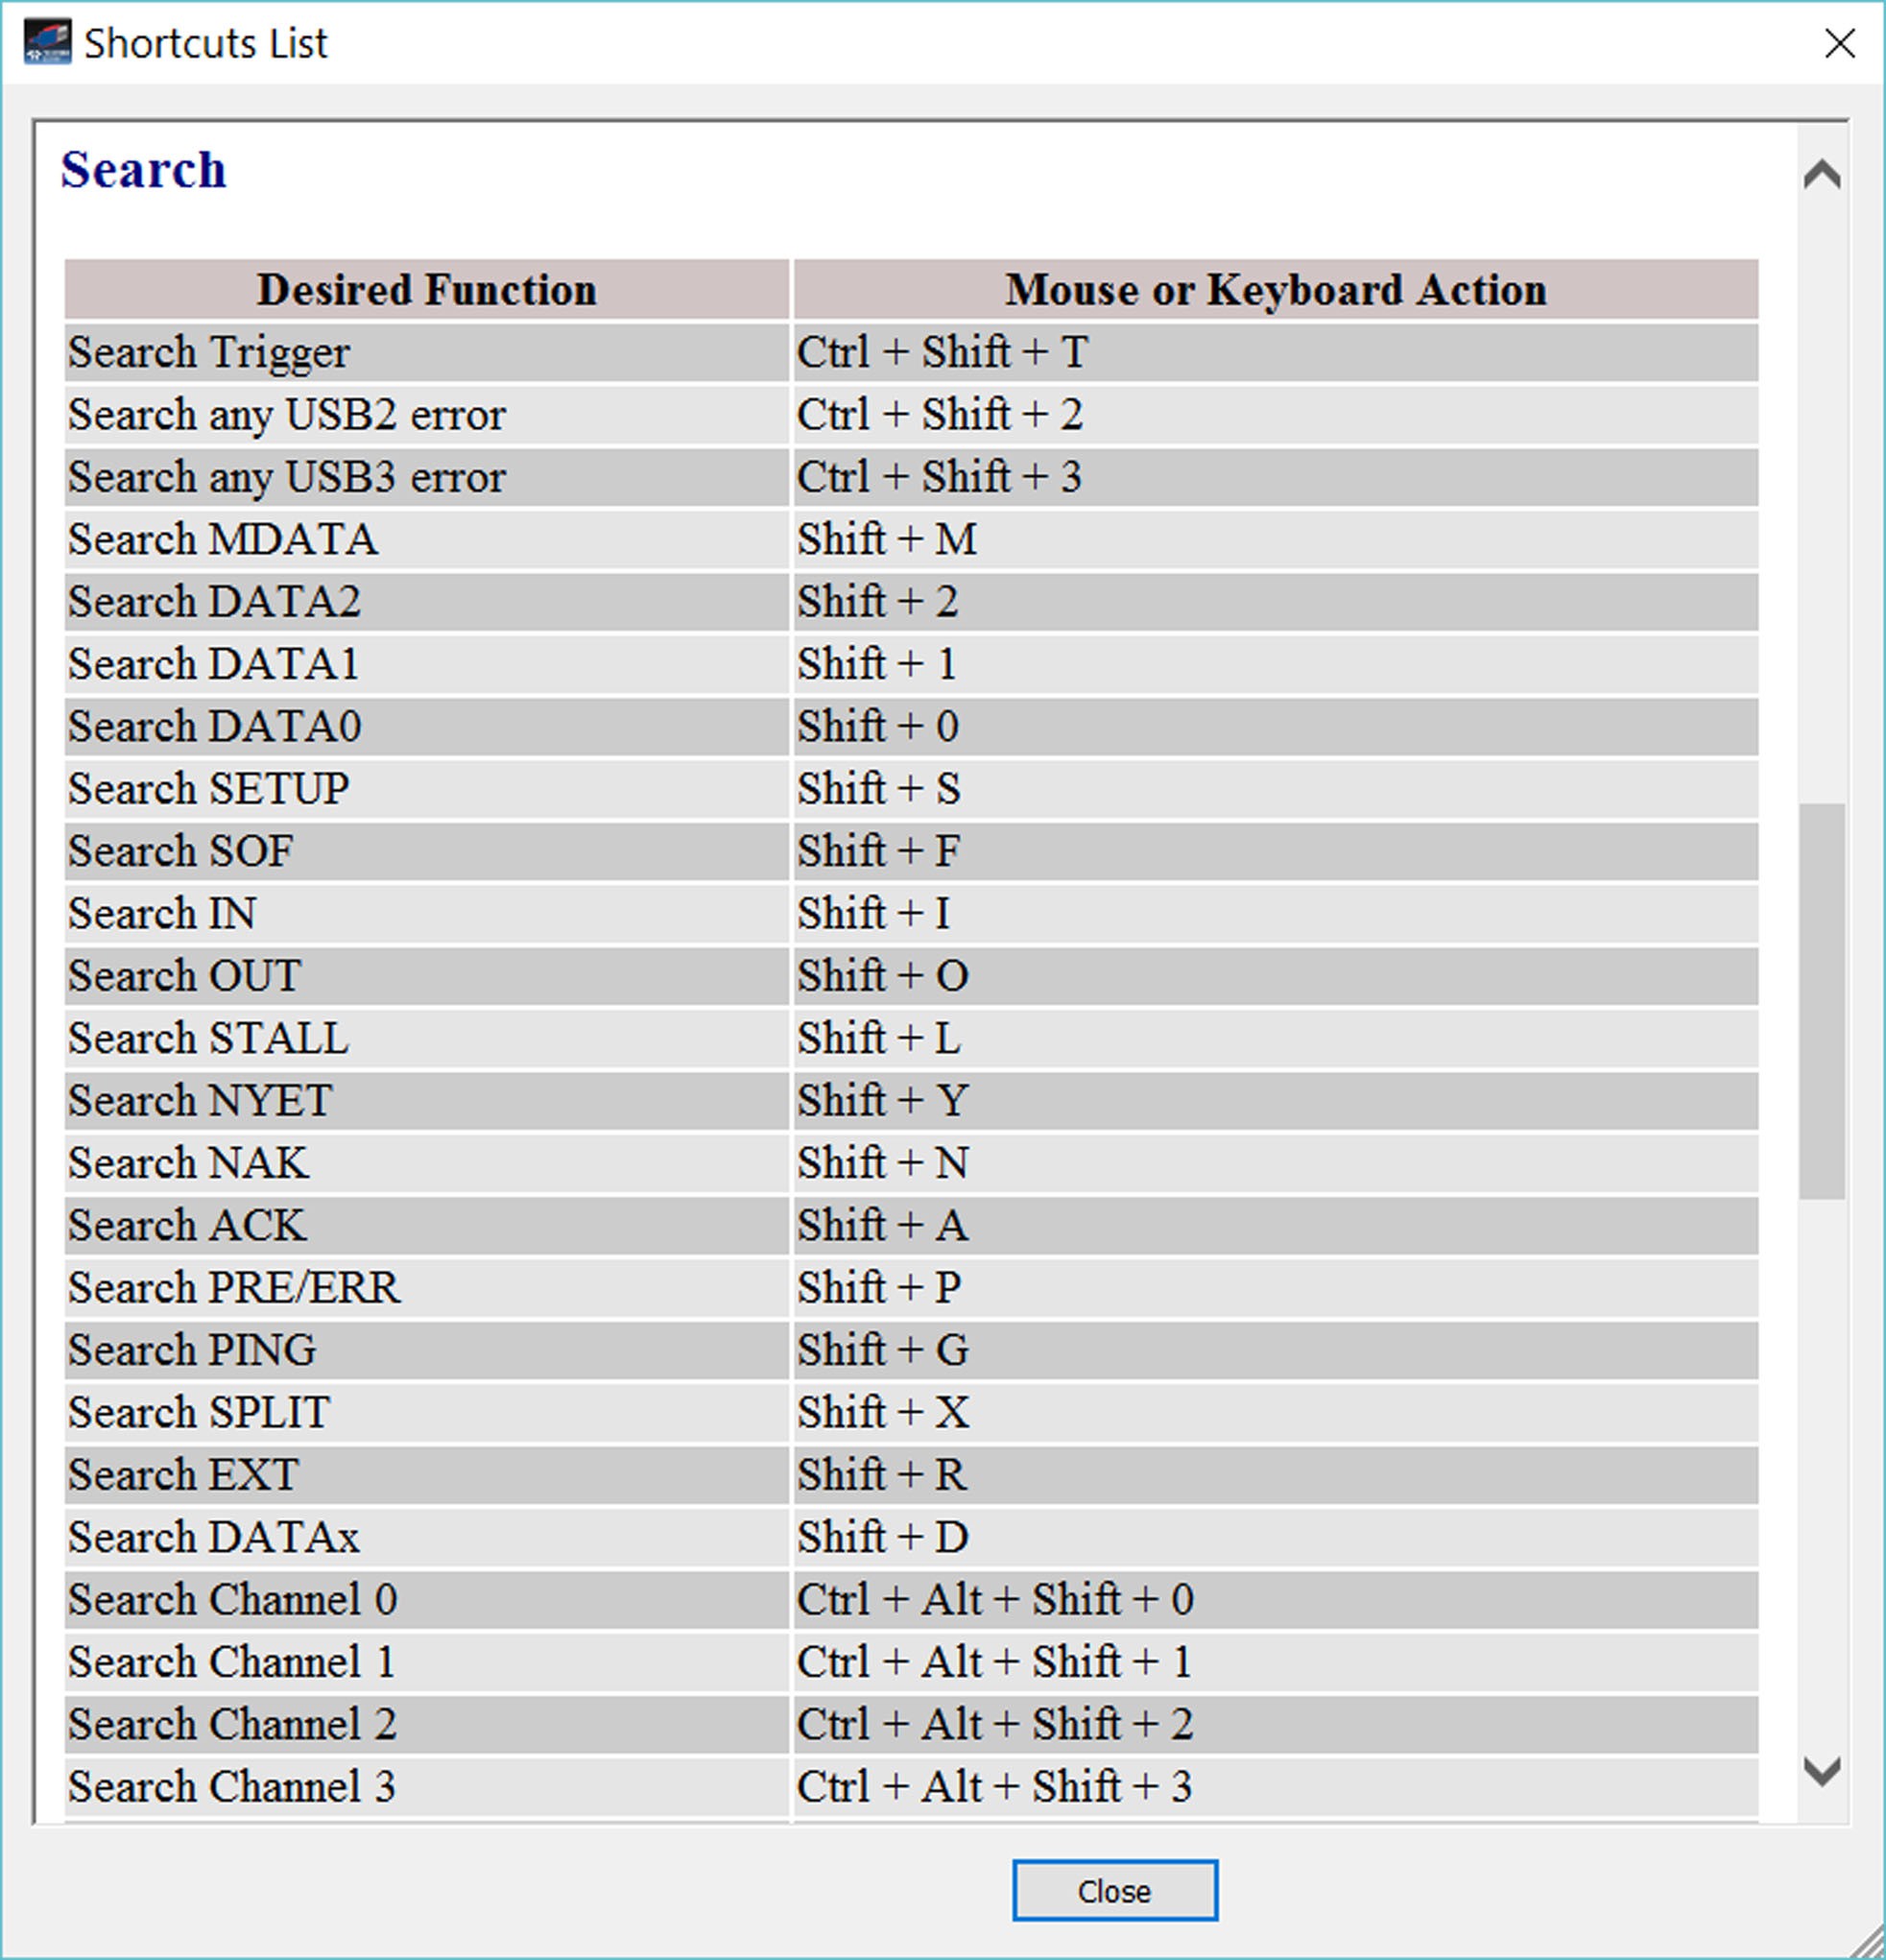Image resolution: width=1886 pixels, height=1960 pixels.
Task: Click the Desired Function column header
Action: 427,290
